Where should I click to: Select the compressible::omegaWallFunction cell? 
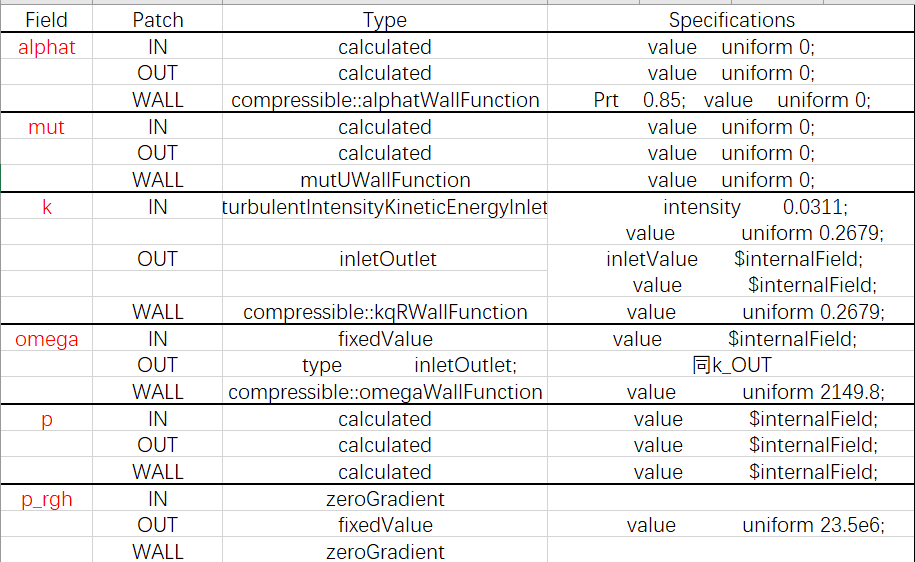pos(385,392)
